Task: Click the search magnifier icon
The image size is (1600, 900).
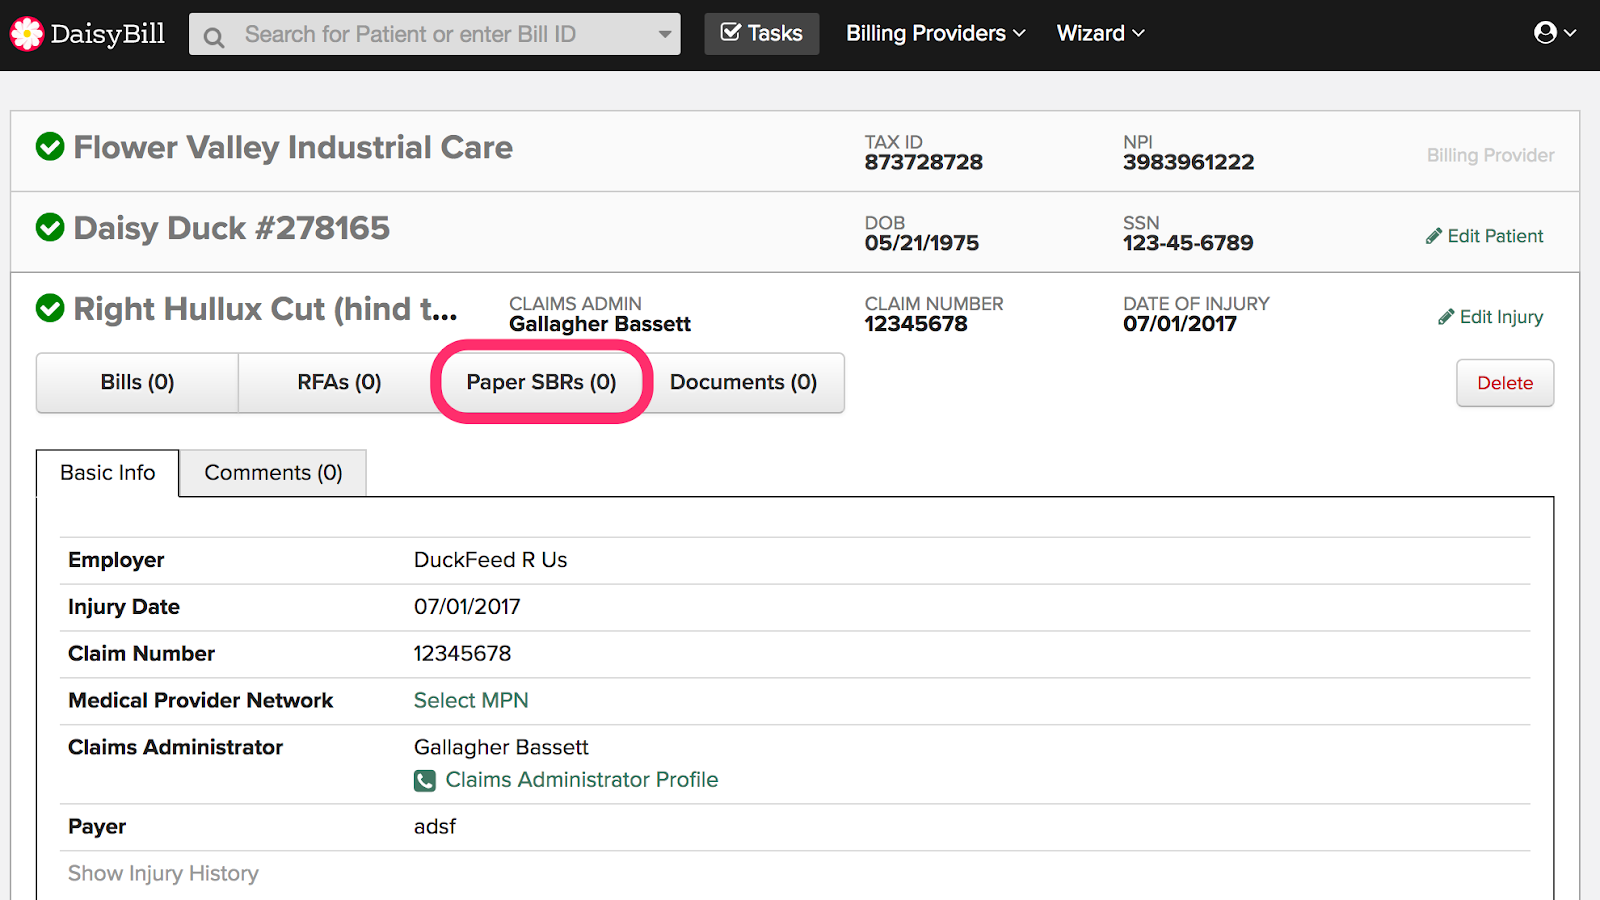Action: 214,38
